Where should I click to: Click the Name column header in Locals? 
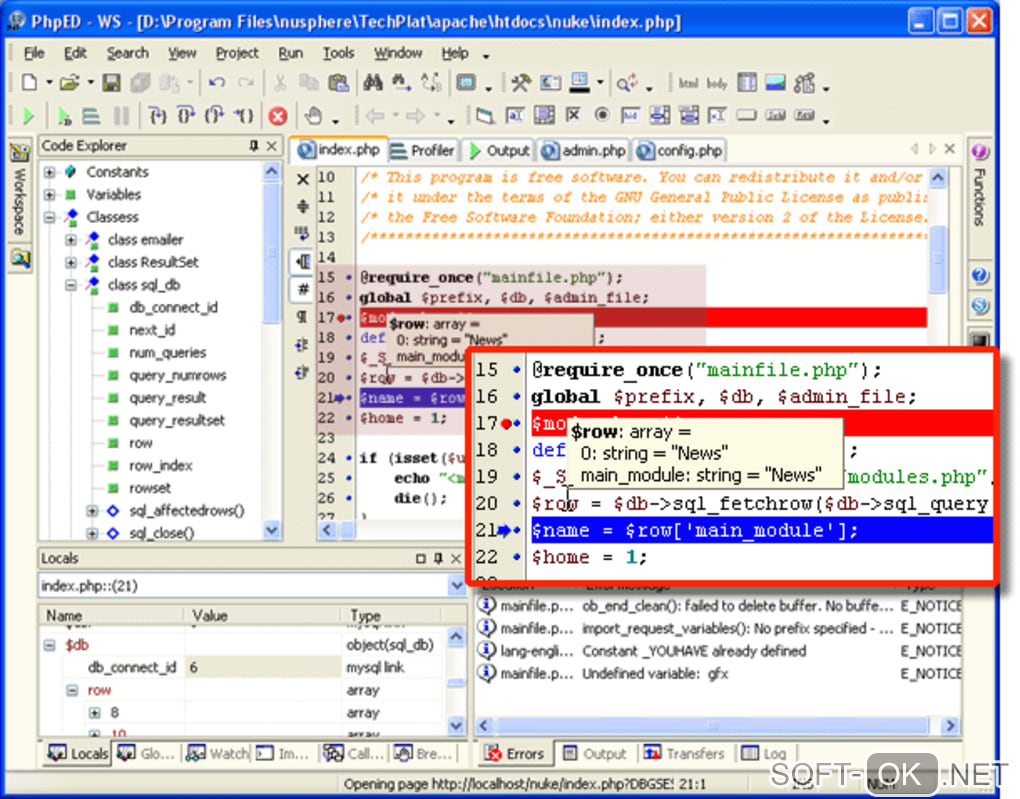(113, 616)
